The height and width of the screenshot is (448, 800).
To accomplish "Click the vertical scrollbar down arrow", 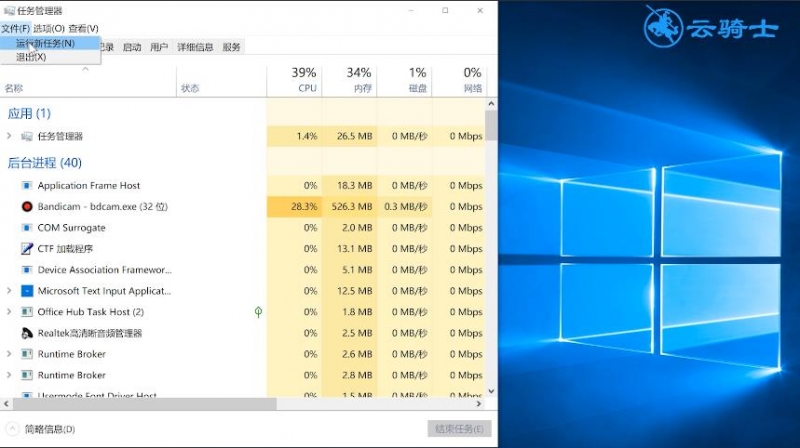I will [x=491, y=391].
